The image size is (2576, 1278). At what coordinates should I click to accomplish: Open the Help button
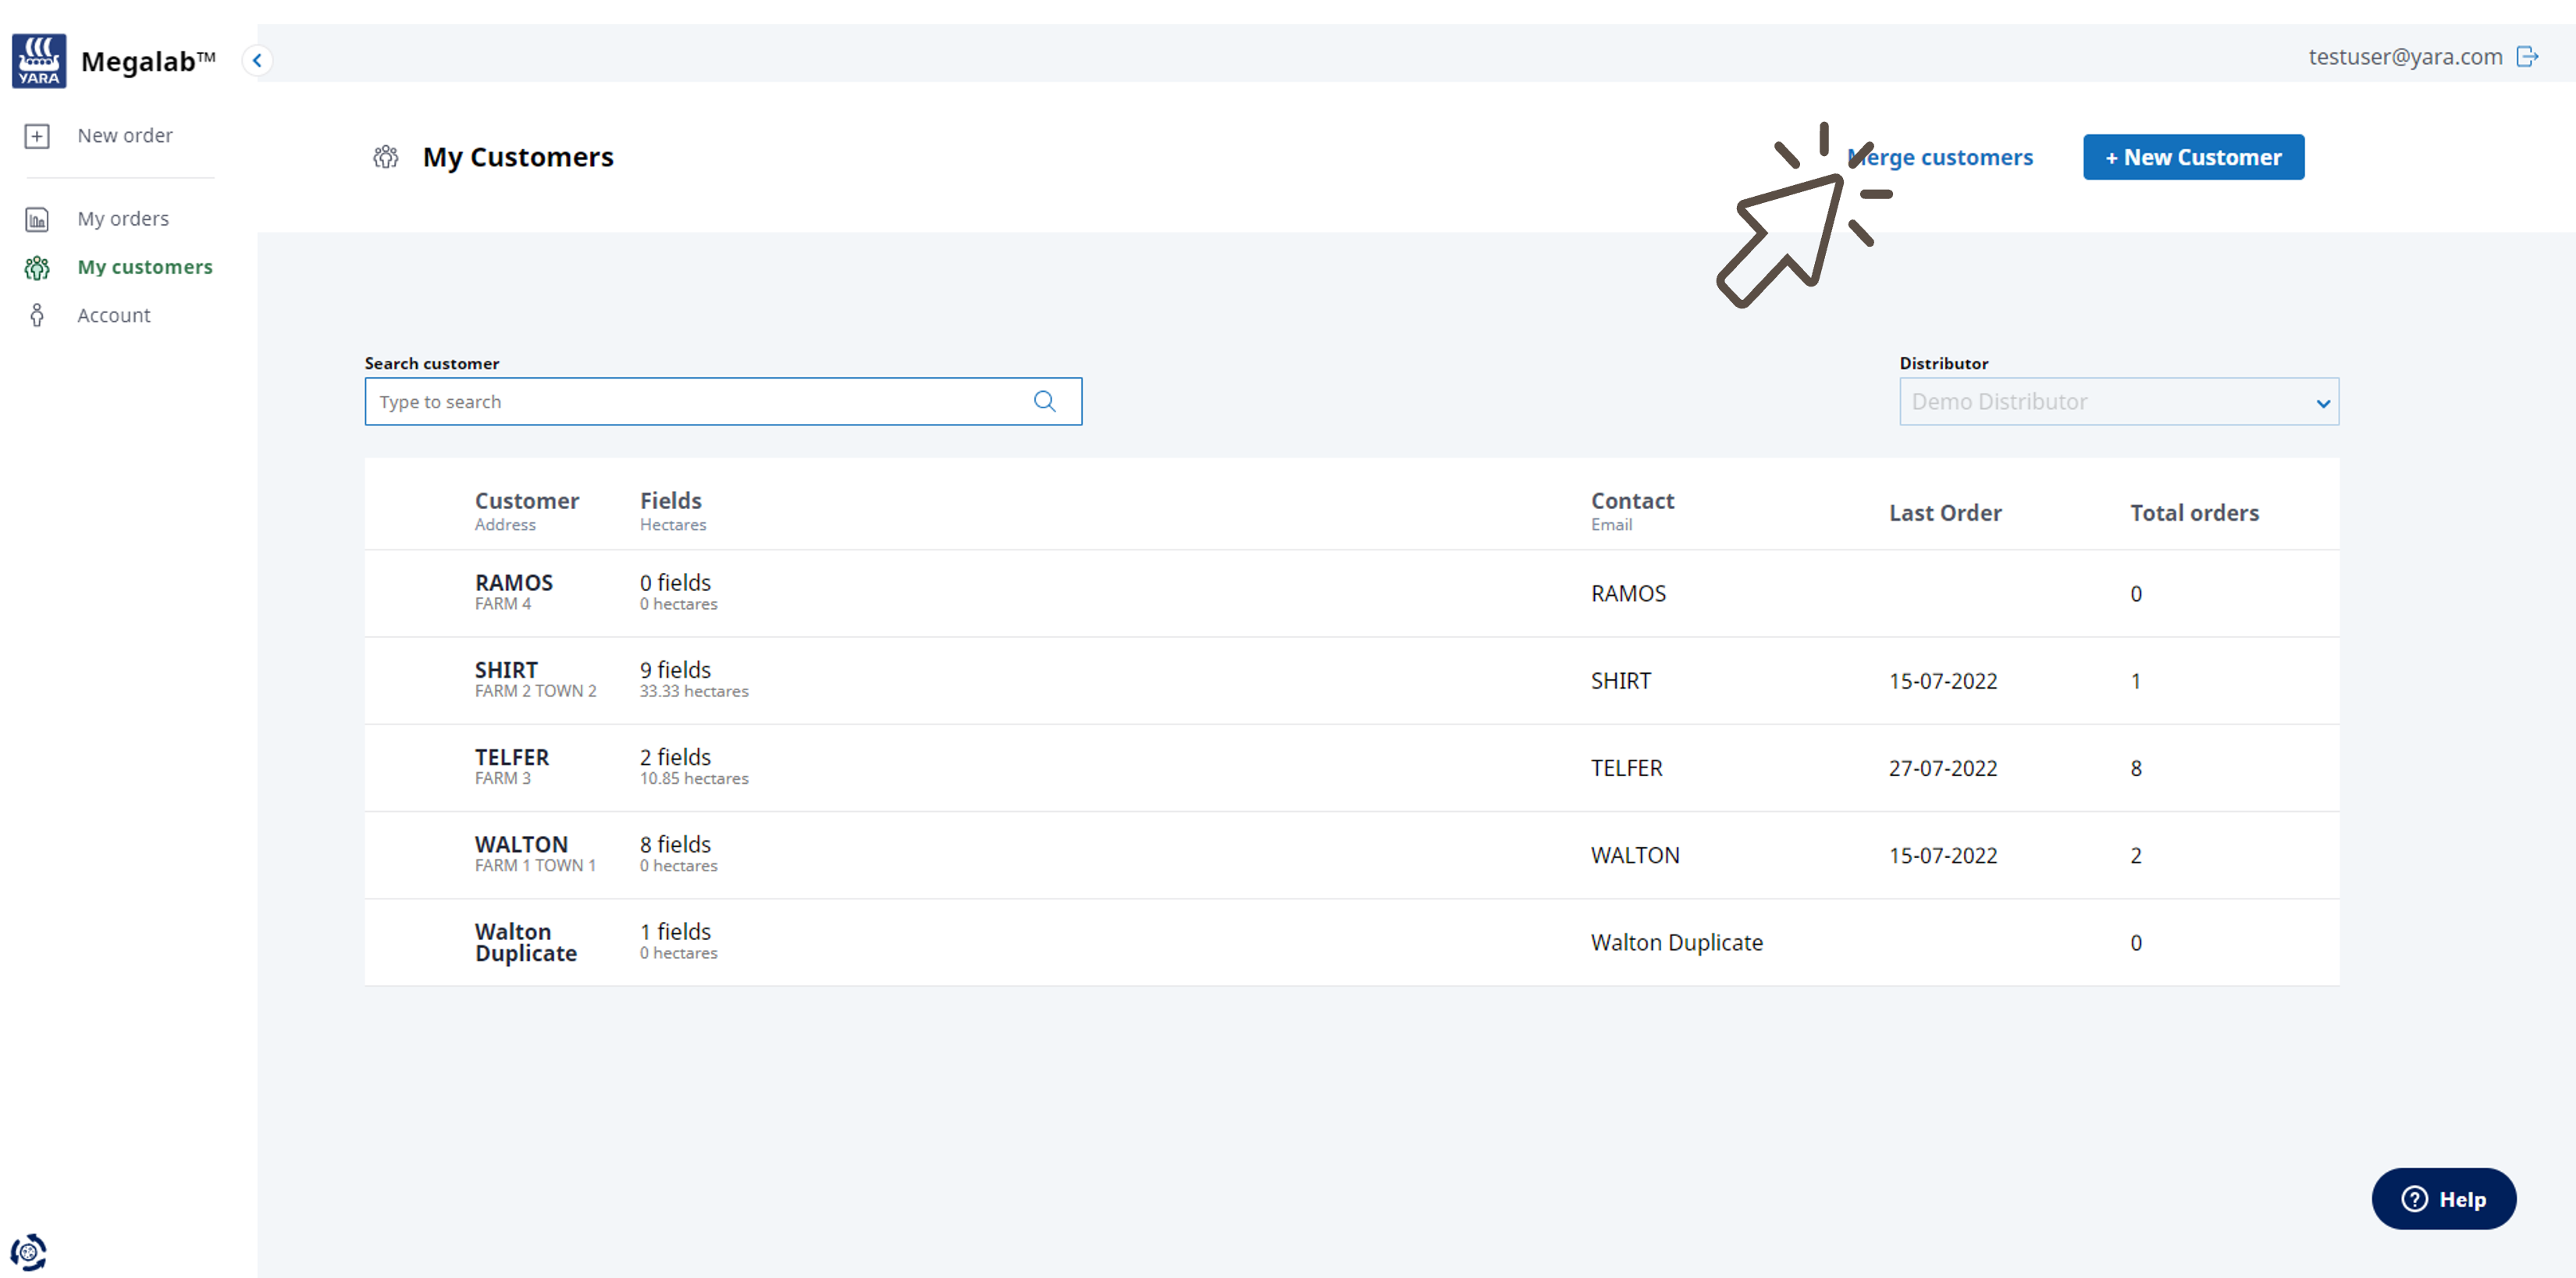[x=2443, y=1198]
